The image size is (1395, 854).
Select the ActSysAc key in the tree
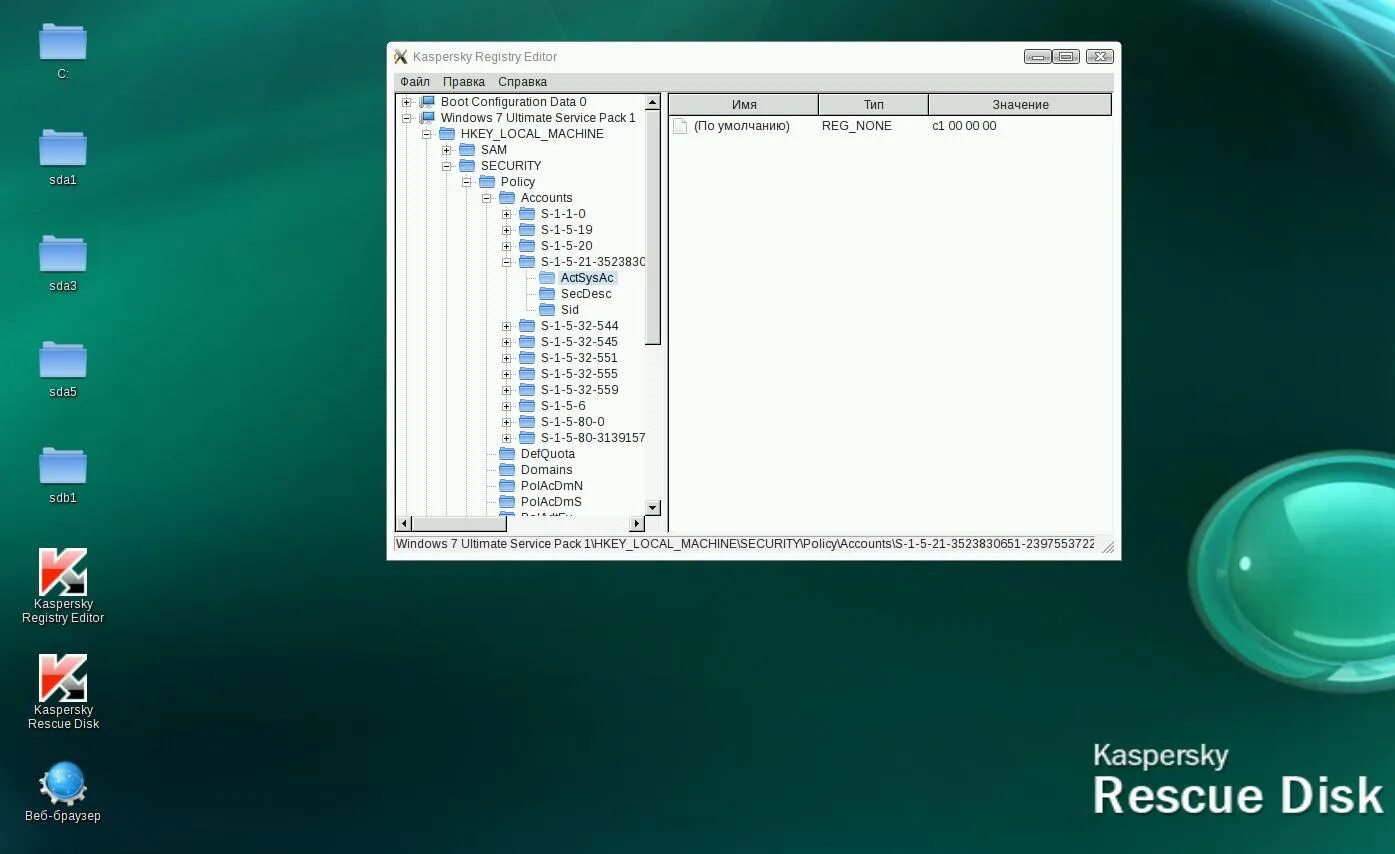tap(587, 278)
